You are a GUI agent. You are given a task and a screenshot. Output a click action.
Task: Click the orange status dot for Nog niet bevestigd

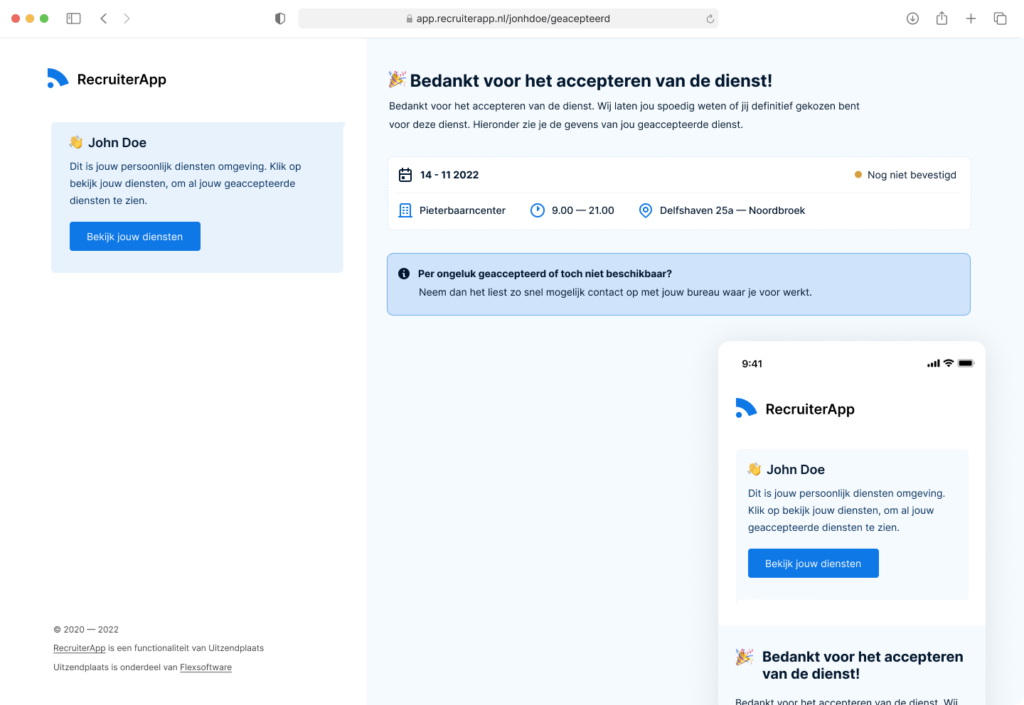(858, 175)
